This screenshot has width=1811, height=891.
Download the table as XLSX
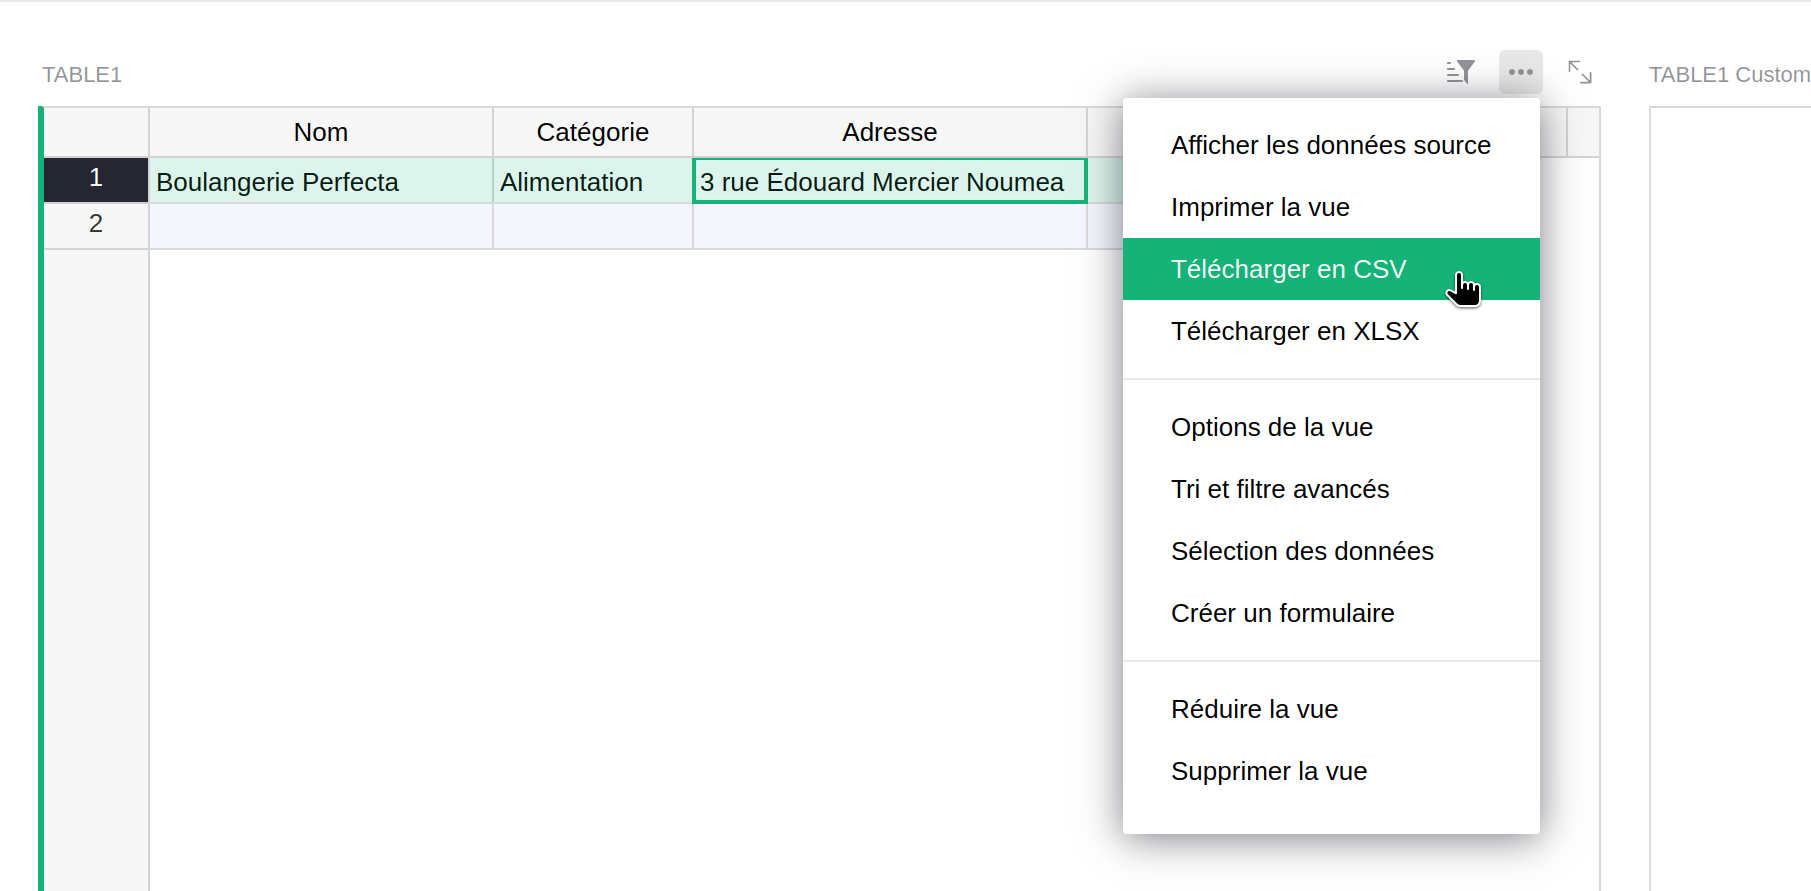coord(1294,331)
